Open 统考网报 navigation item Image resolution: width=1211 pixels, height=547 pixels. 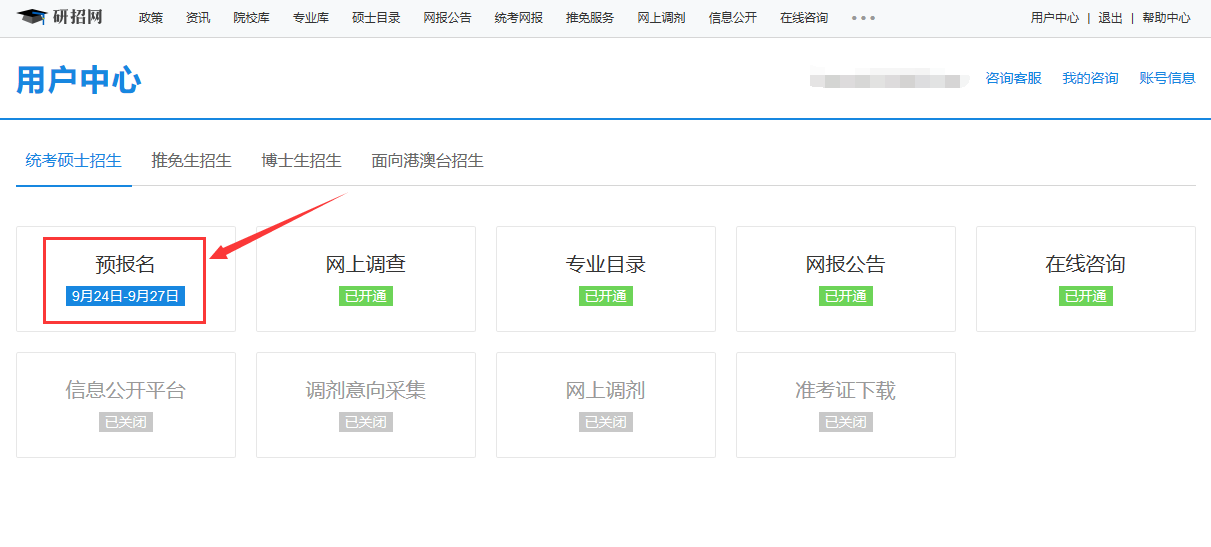pos(518,18)
